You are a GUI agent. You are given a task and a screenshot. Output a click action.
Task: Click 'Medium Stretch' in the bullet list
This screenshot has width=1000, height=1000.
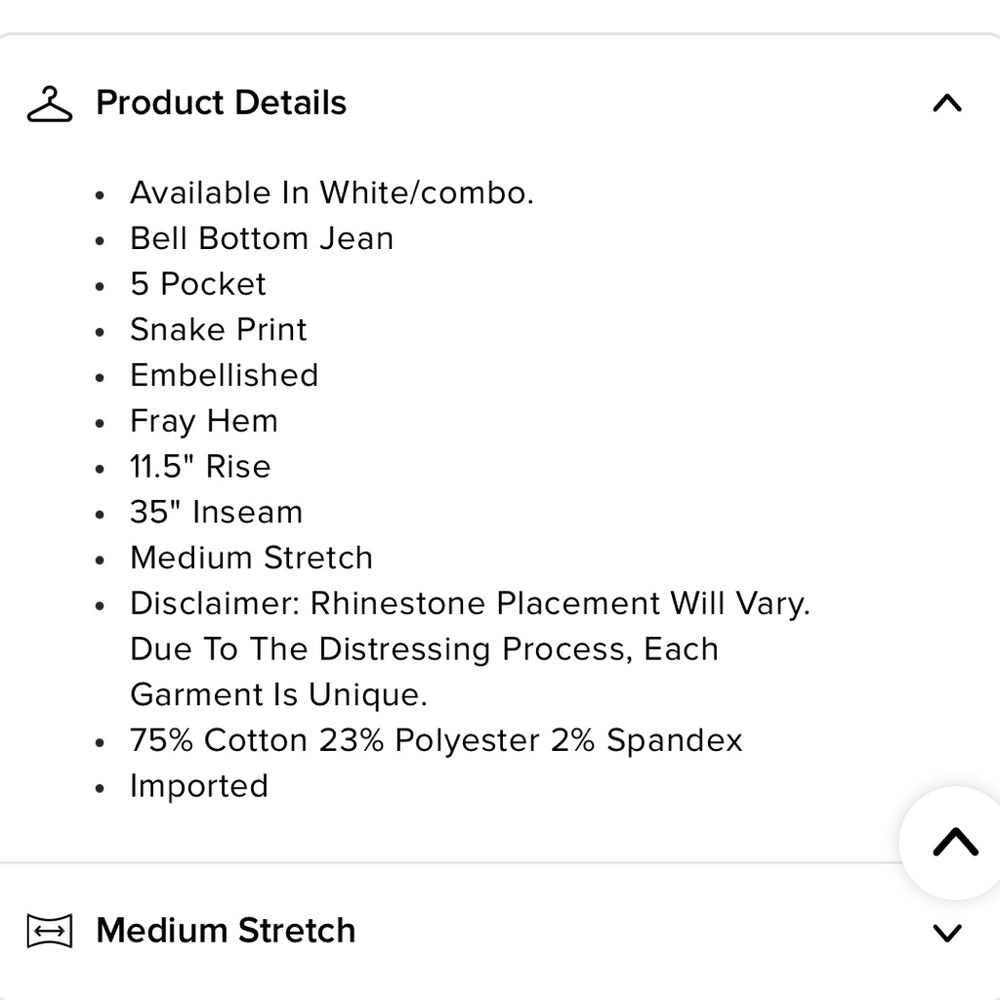click(x=251, y=557)
